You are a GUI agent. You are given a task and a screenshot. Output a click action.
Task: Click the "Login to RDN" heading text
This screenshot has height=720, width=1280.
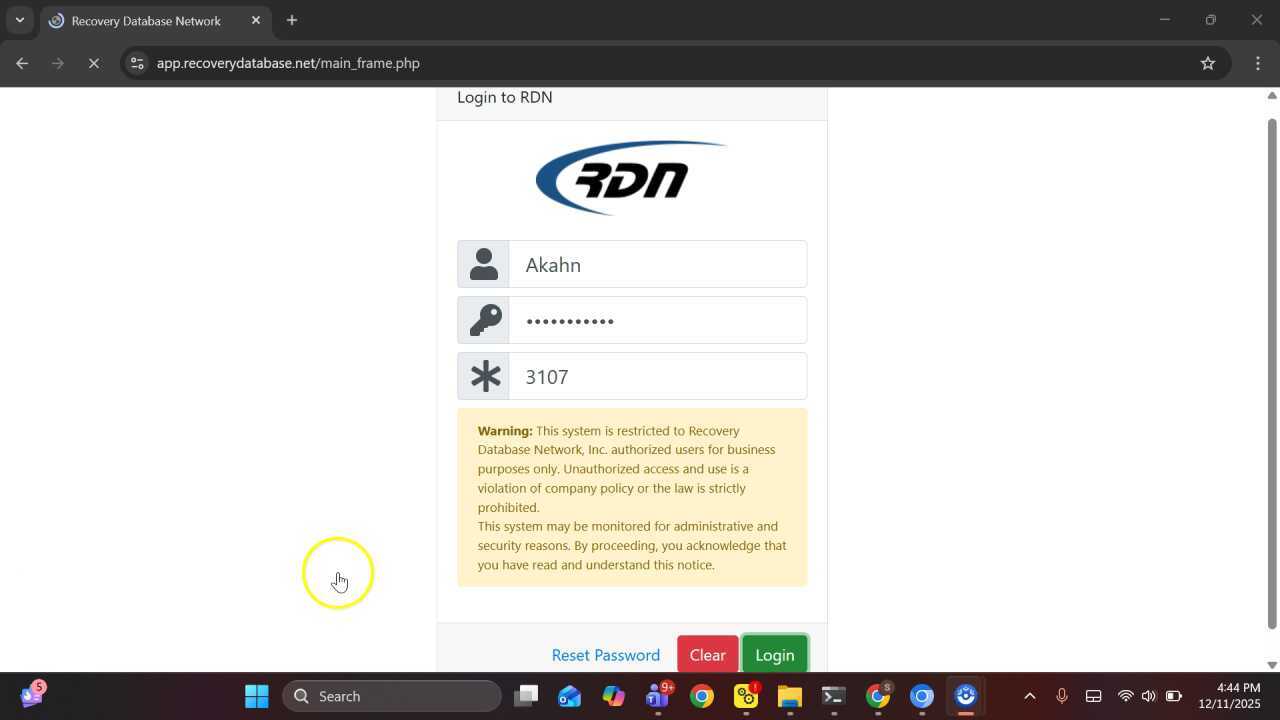(505, 97)
